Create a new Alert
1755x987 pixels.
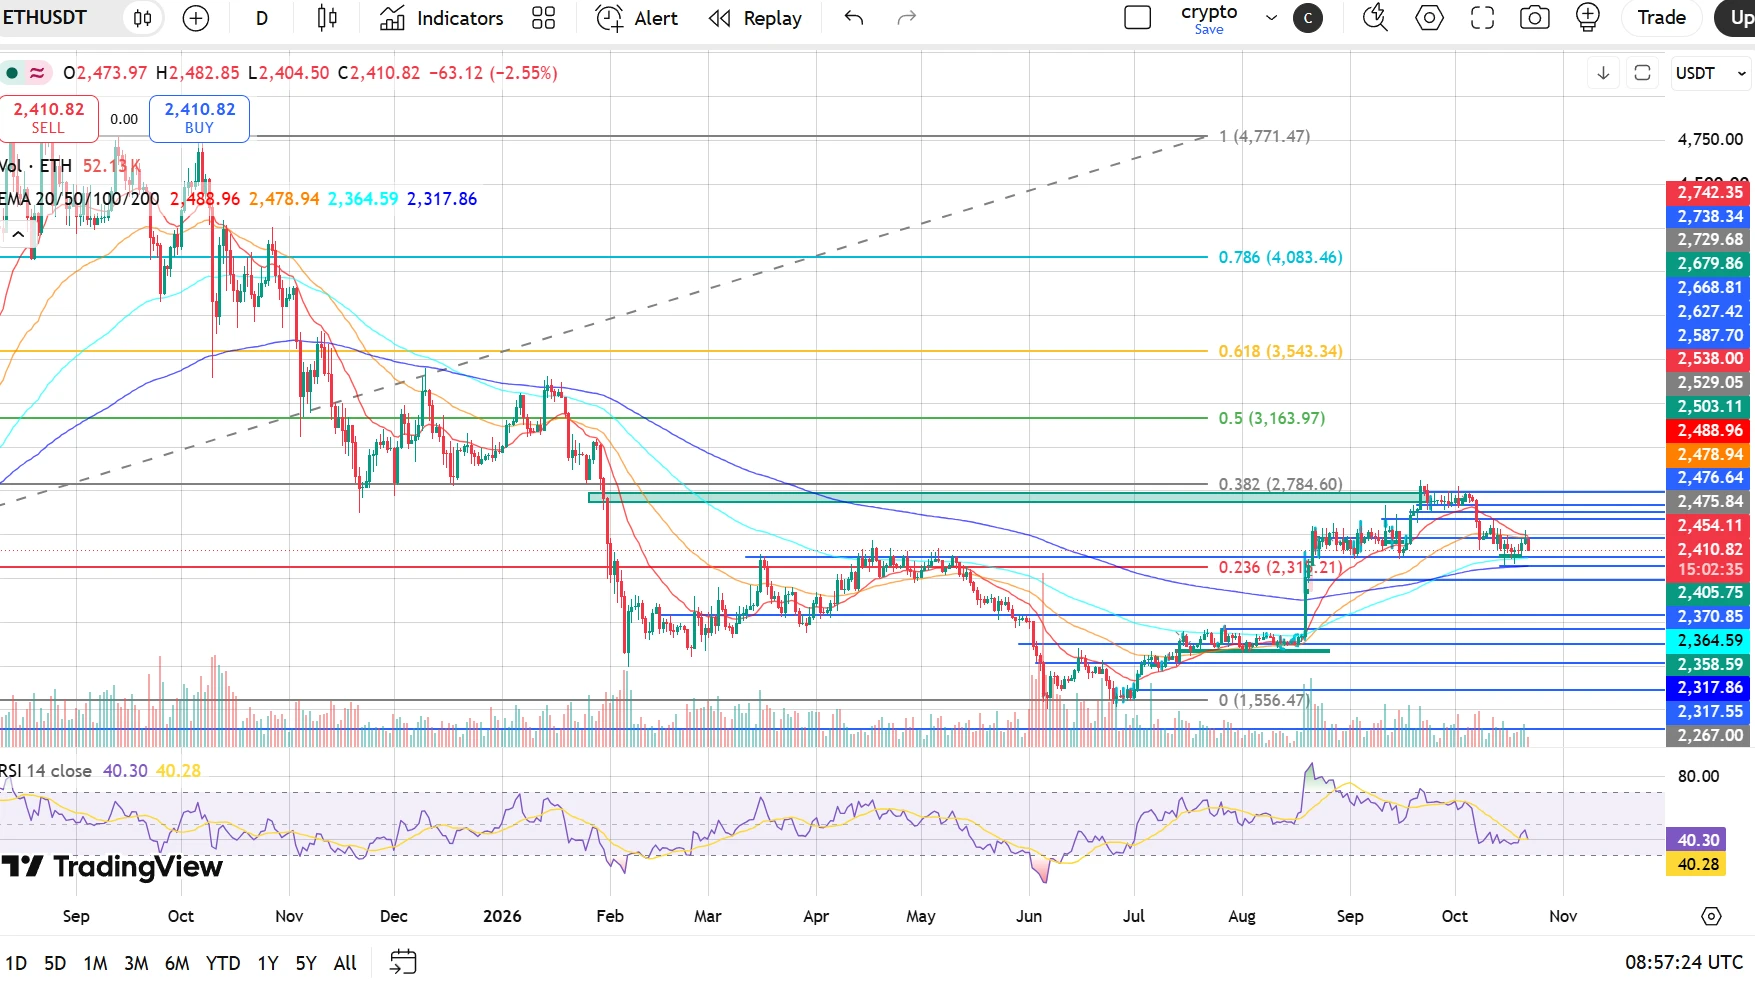(637, 18)
